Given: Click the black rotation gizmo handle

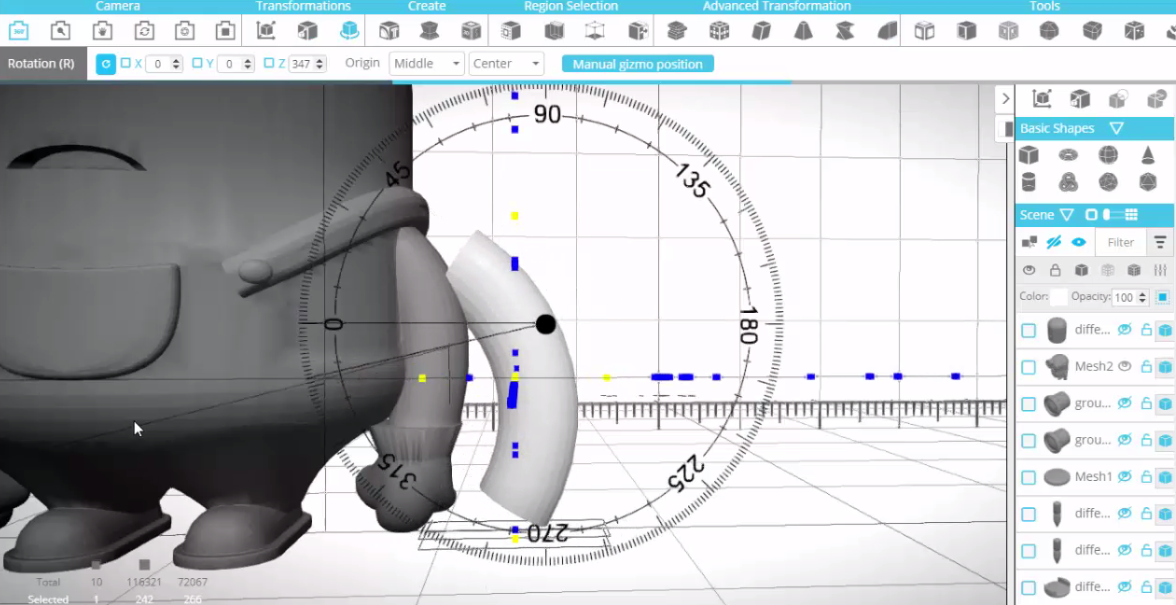Looking at the screenshot, I should (x=546, y=325).
